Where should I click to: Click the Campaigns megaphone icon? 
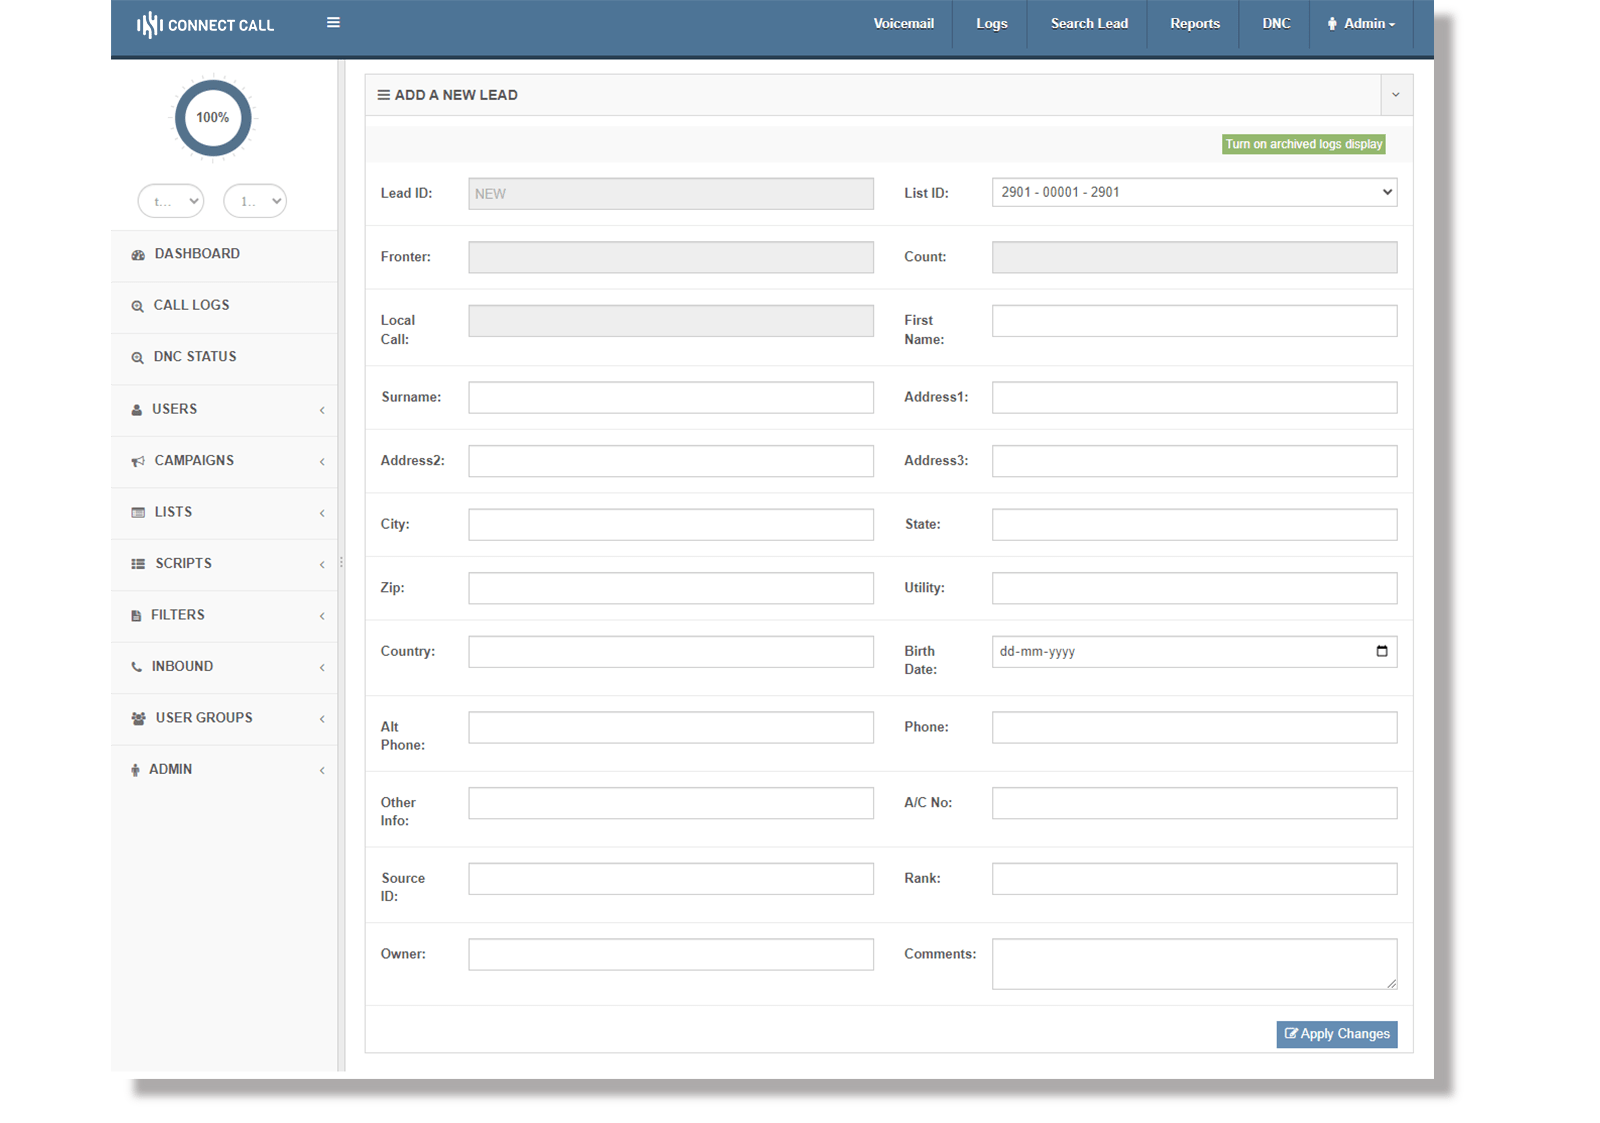click(x=138, y=461)
